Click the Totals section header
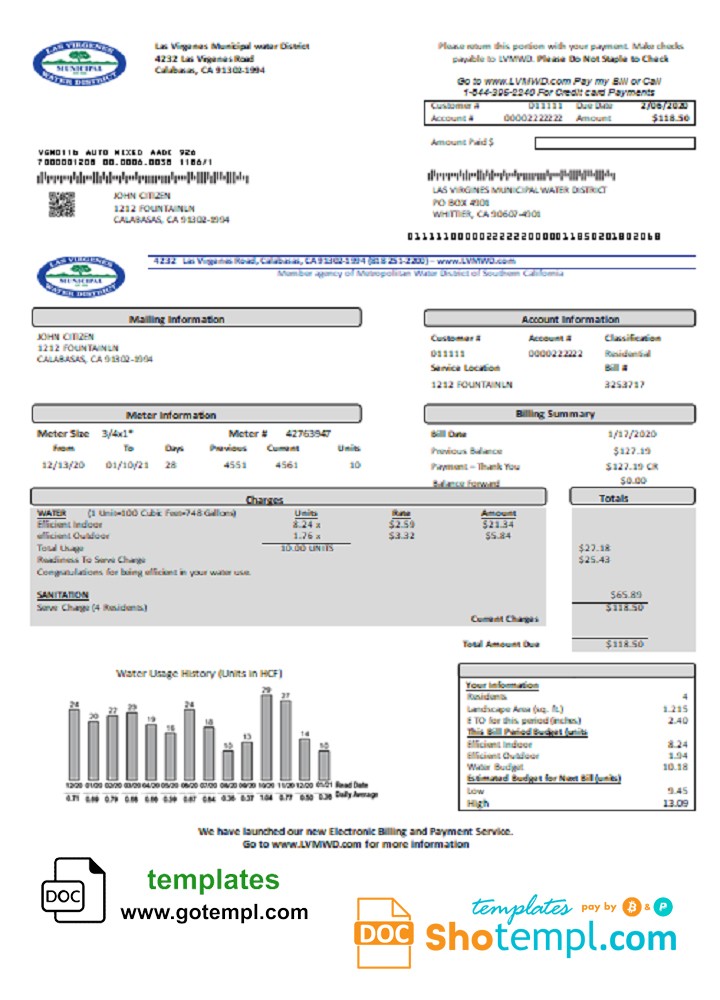Image resolution: width=720 pixels, height=1000 pixels. pos(632,497)
